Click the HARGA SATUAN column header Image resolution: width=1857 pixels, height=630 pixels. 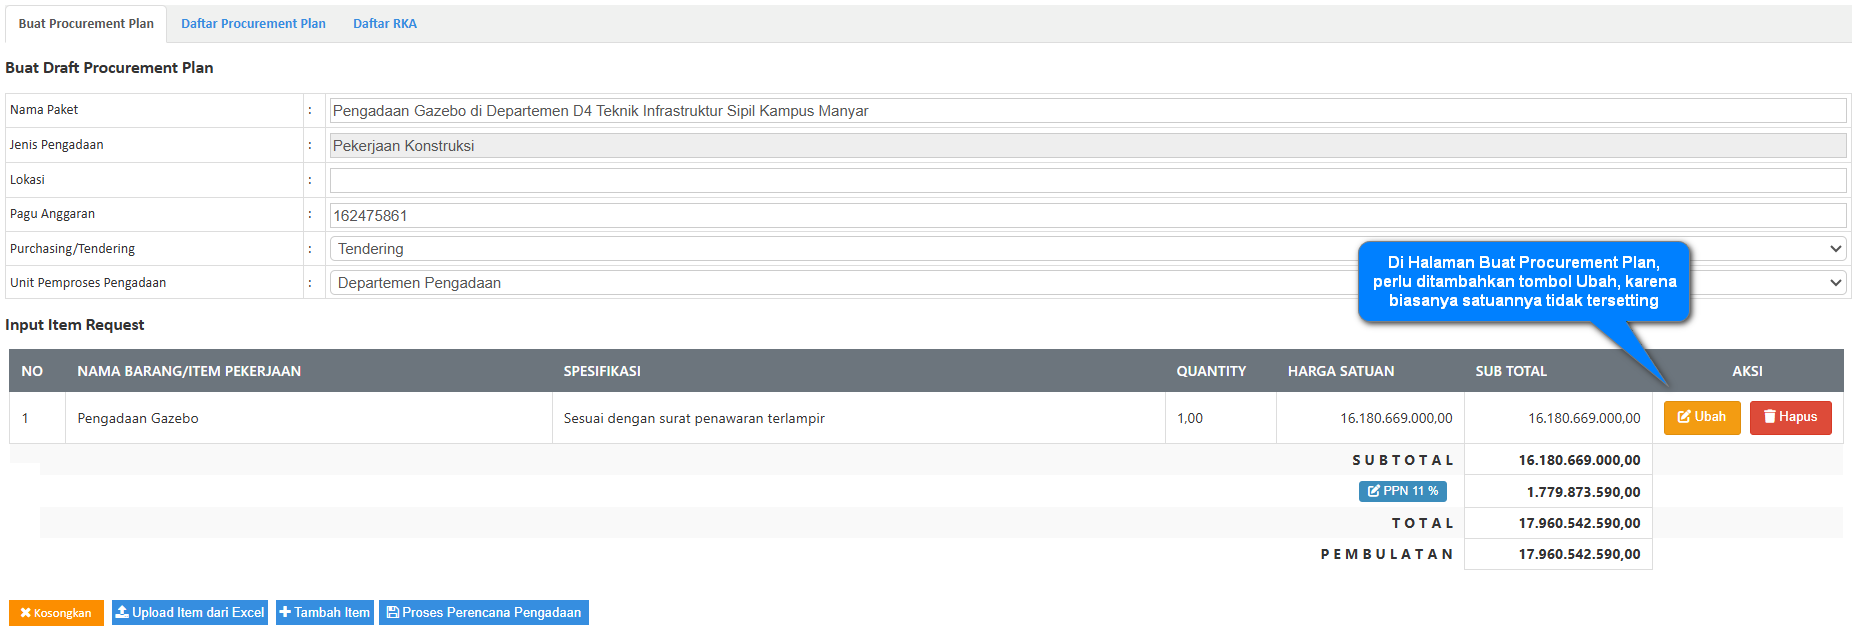[x=1340, y=371]
